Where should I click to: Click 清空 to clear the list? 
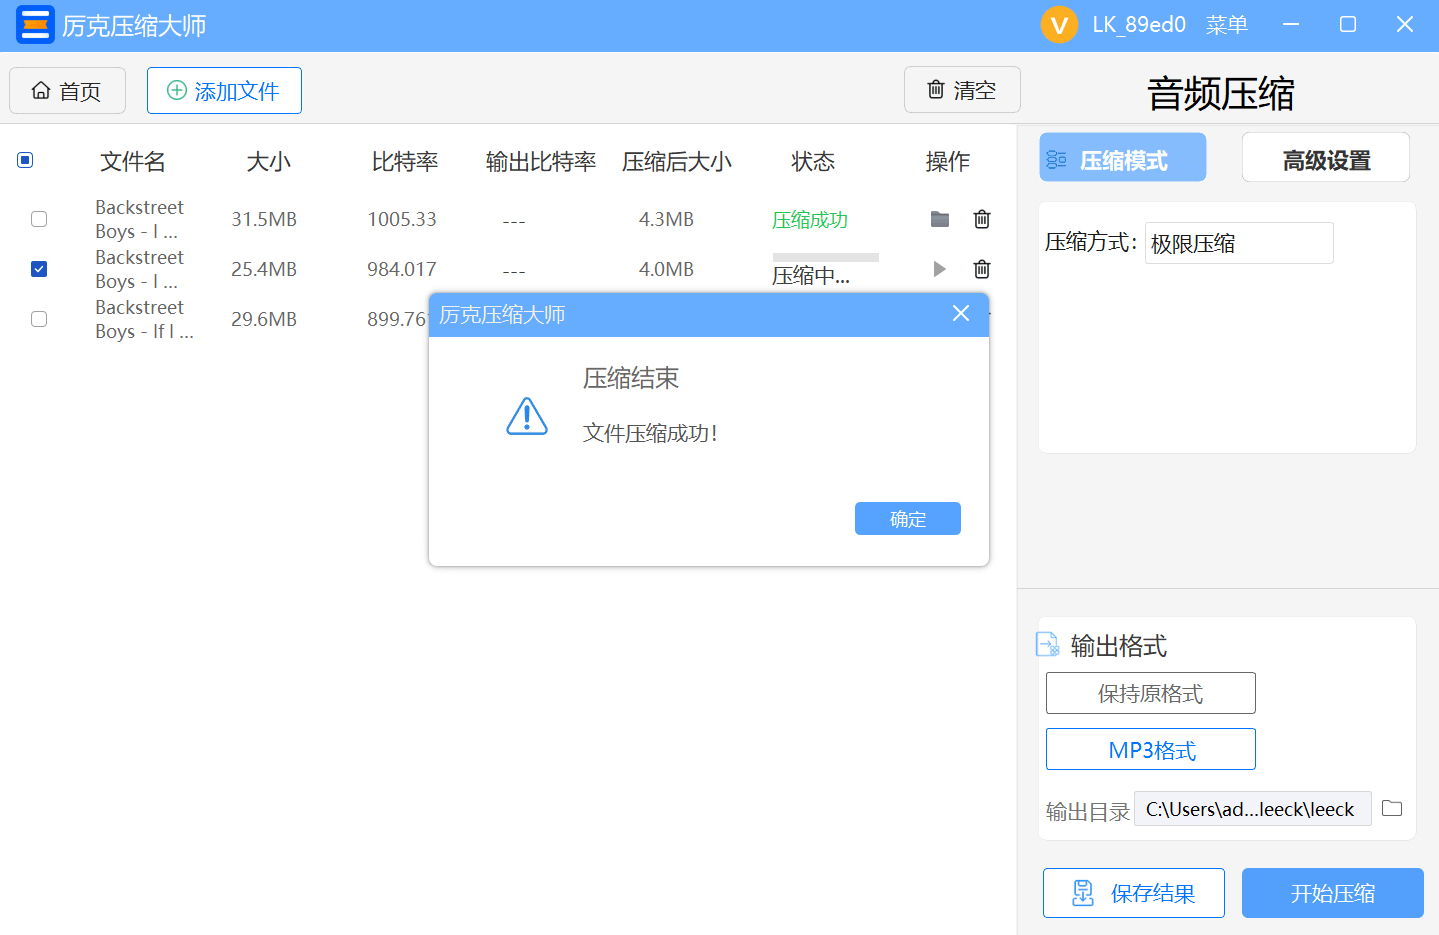pos(962,90)
